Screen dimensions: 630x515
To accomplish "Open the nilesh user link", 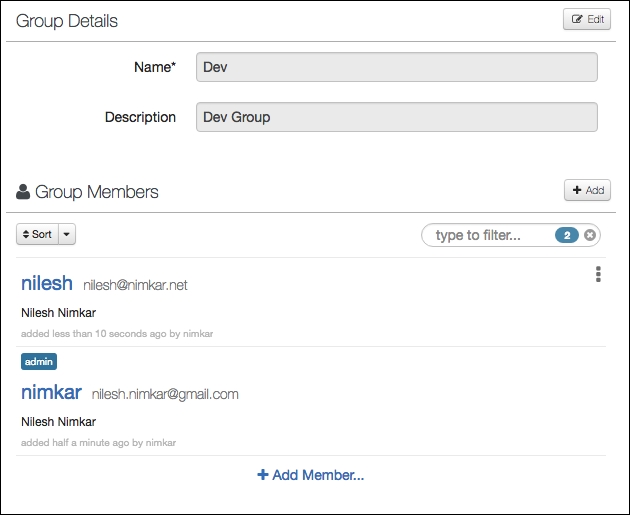I will [47, 283].
